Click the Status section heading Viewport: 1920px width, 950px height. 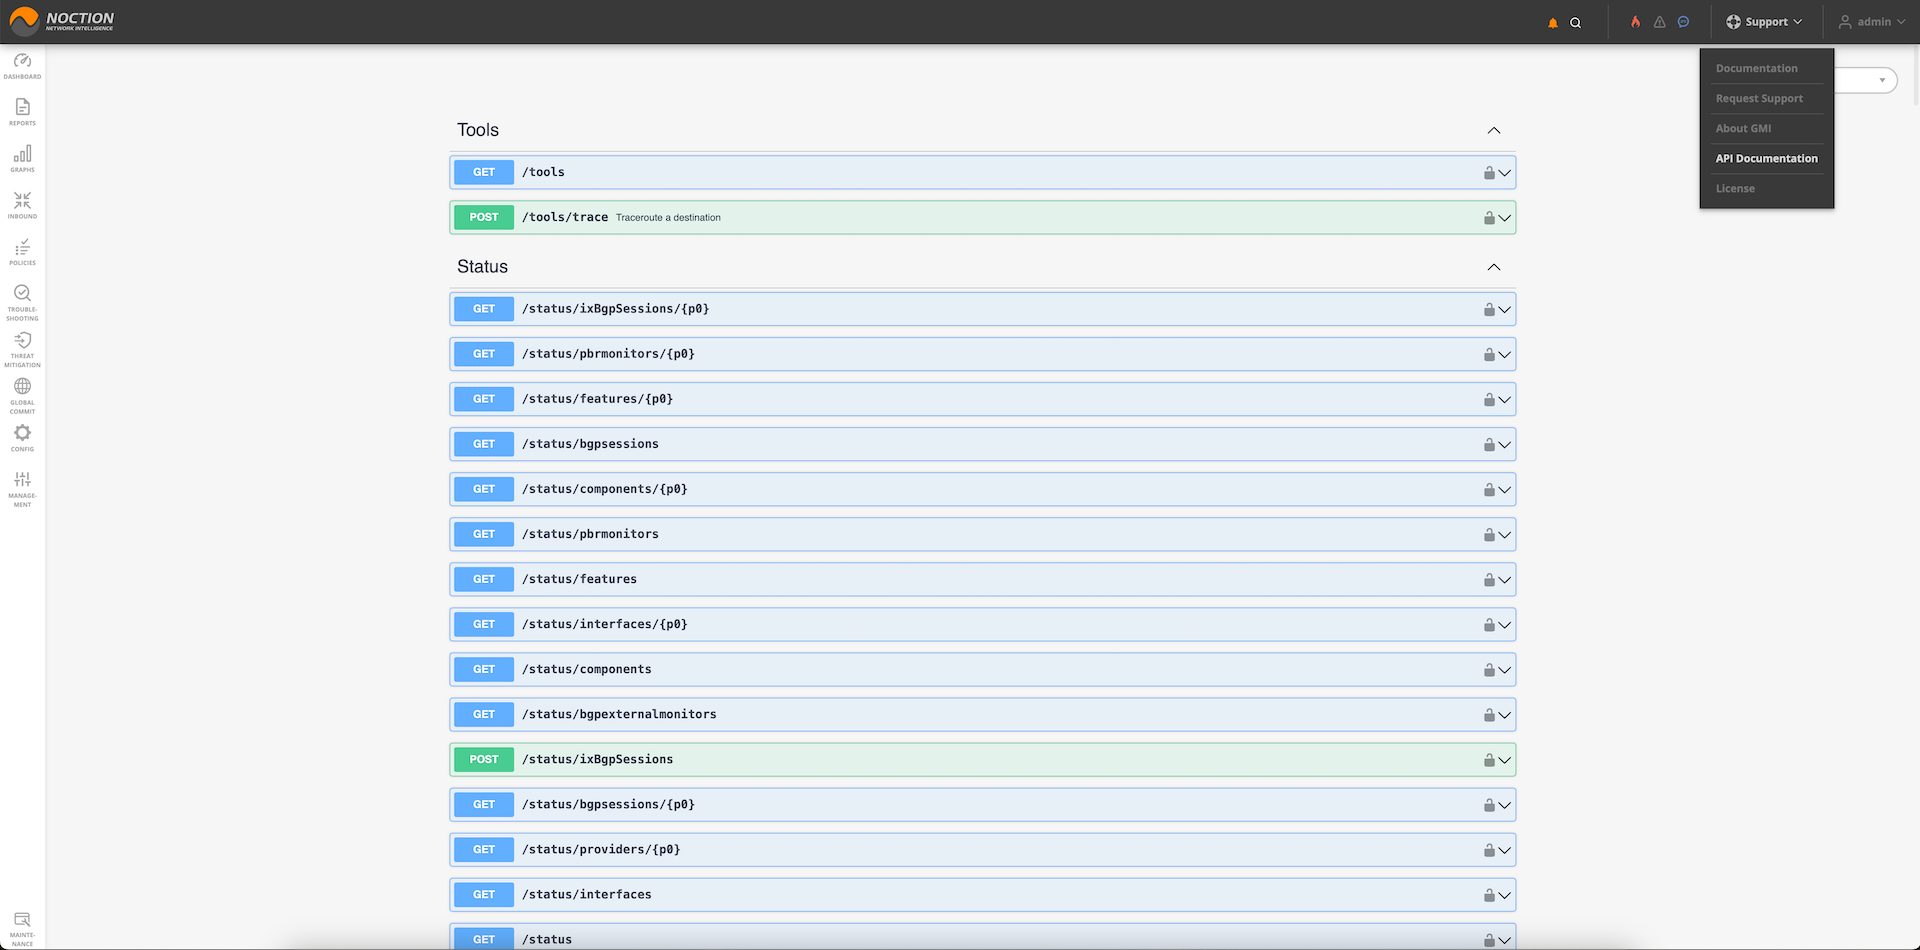pyautogui.click(x=482, y=267)
